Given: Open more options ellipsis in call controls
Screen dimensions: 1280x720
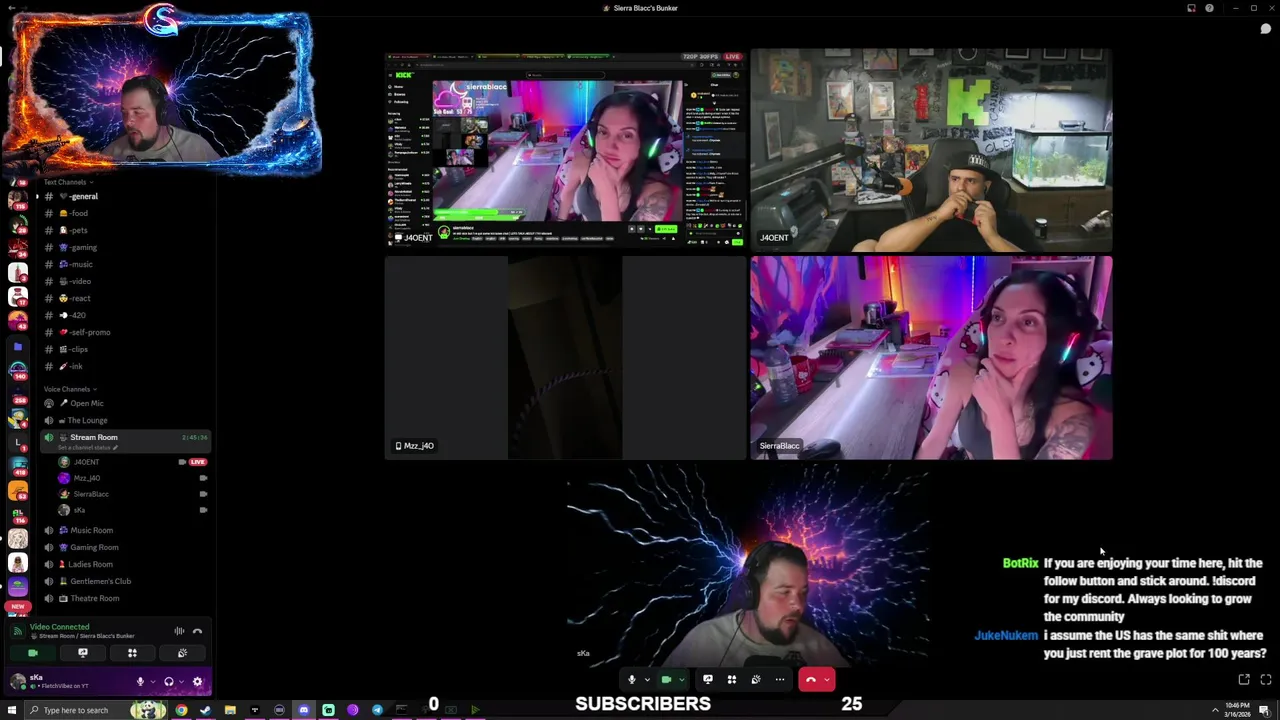Looking at the screenshot, I should [x=780, y=680].
